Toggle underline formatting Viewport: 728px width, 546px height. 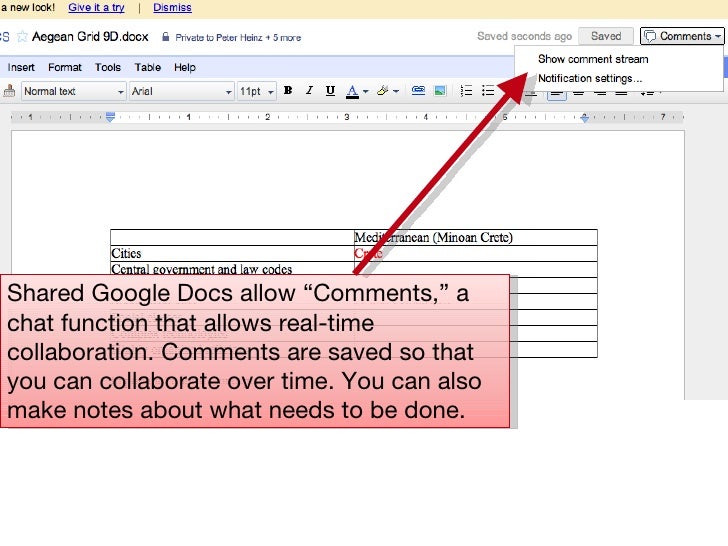pos(330,91)
